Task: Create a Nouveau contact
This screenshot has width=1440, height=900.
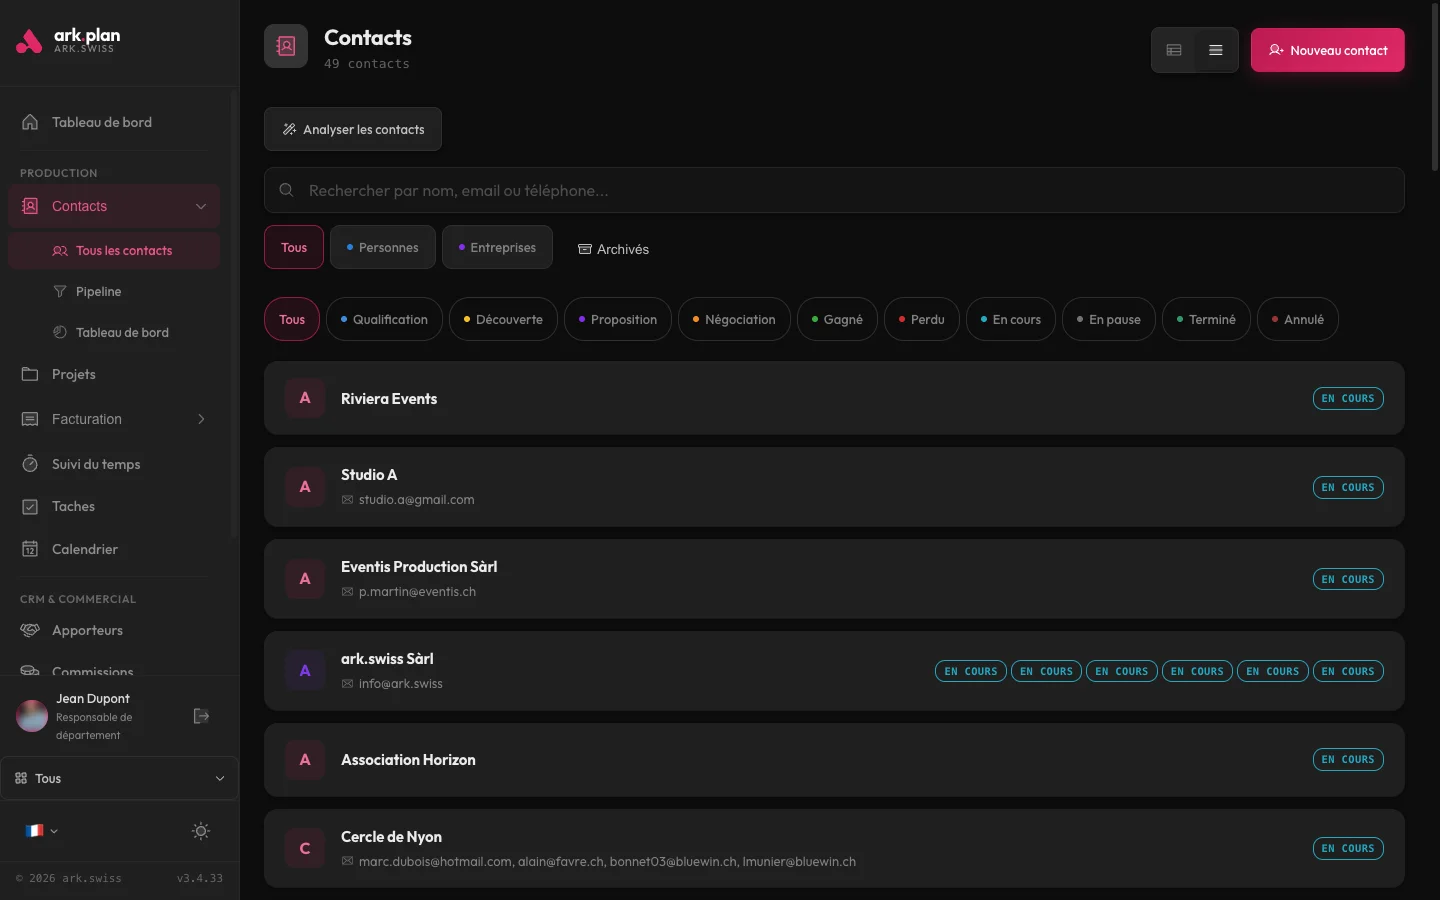Action: pyautogui.click(x=1327, y=50)
